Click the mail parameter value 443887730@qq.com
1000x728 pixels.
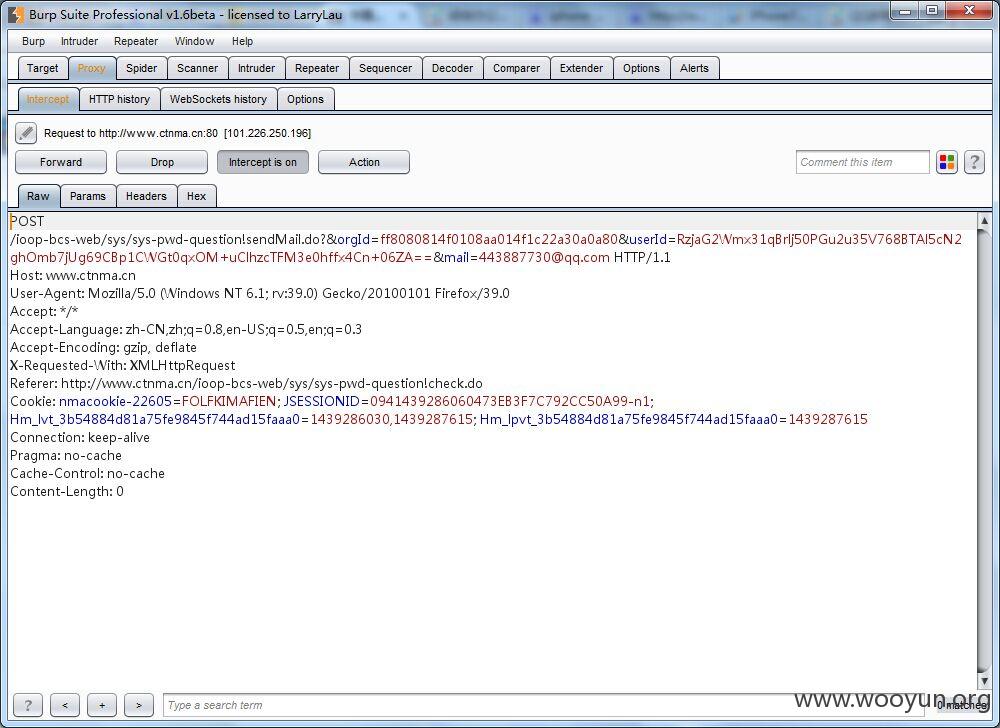544,258
